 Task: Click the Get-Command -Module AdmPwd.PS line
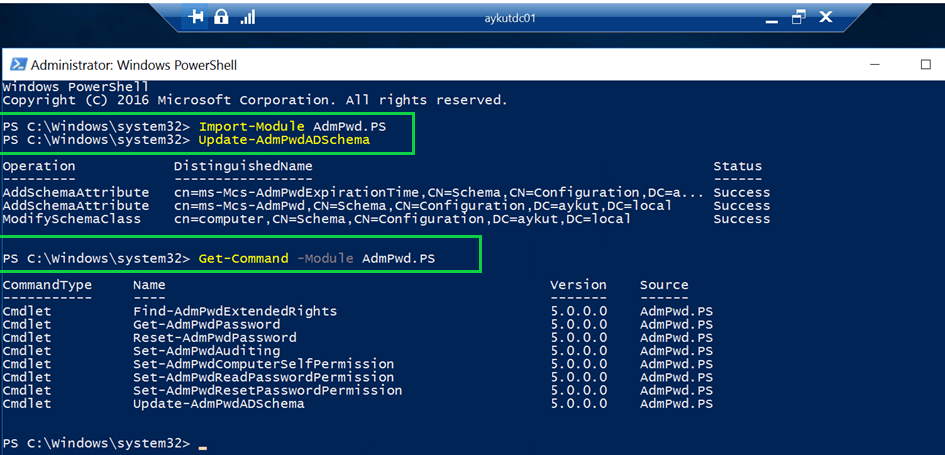click(x=322, y=258)
